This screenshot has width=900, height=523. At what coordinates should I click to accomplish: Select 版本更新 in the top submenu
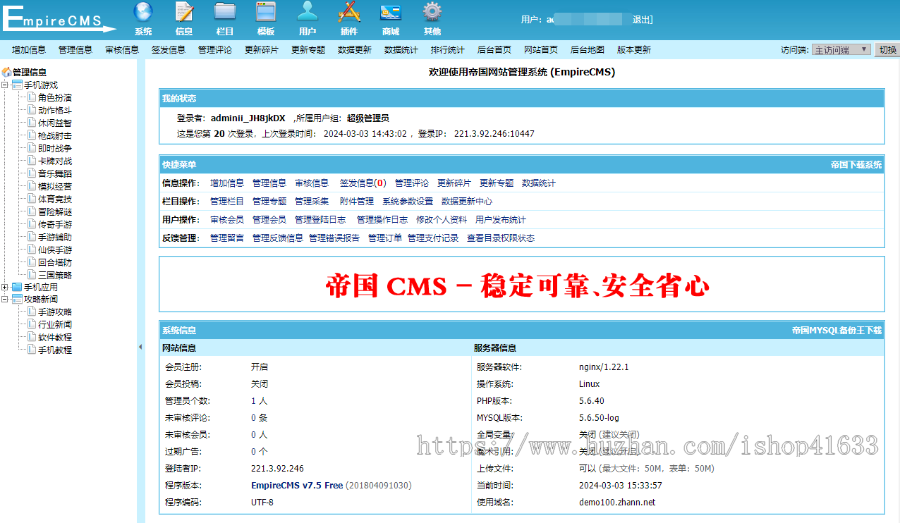pyautogui.click(x=634, y=50)
